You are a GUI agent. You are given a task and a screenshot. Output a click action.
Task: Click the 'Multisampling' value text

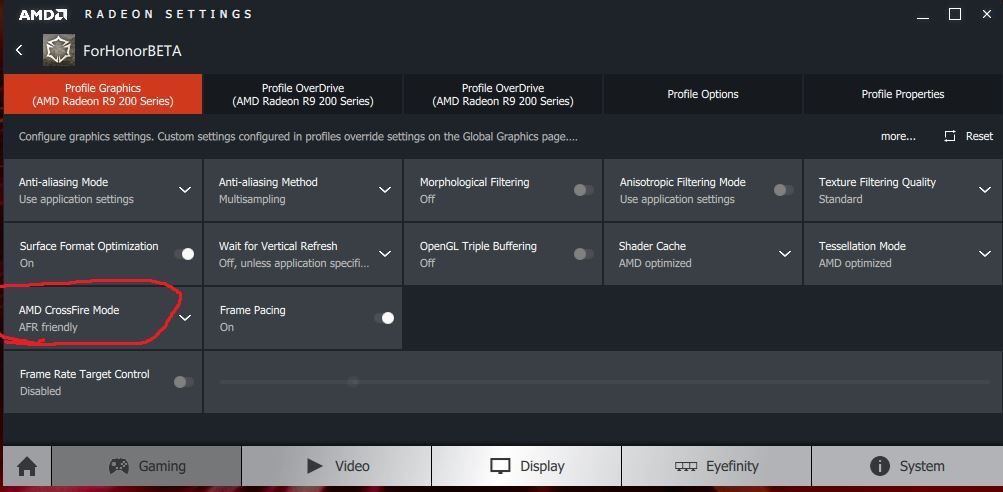[x=252, y=199]
